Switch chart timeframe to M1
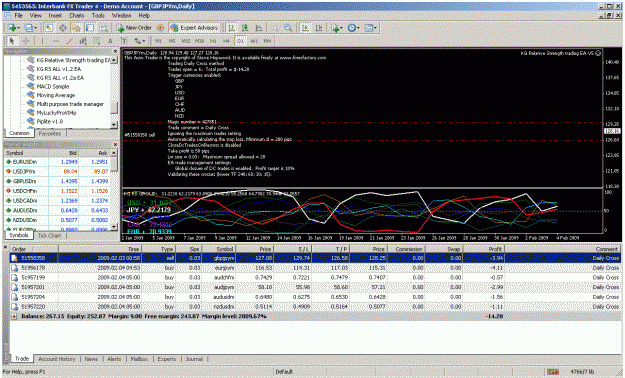The width and height of the screenshot is (625, 378). 158,41
